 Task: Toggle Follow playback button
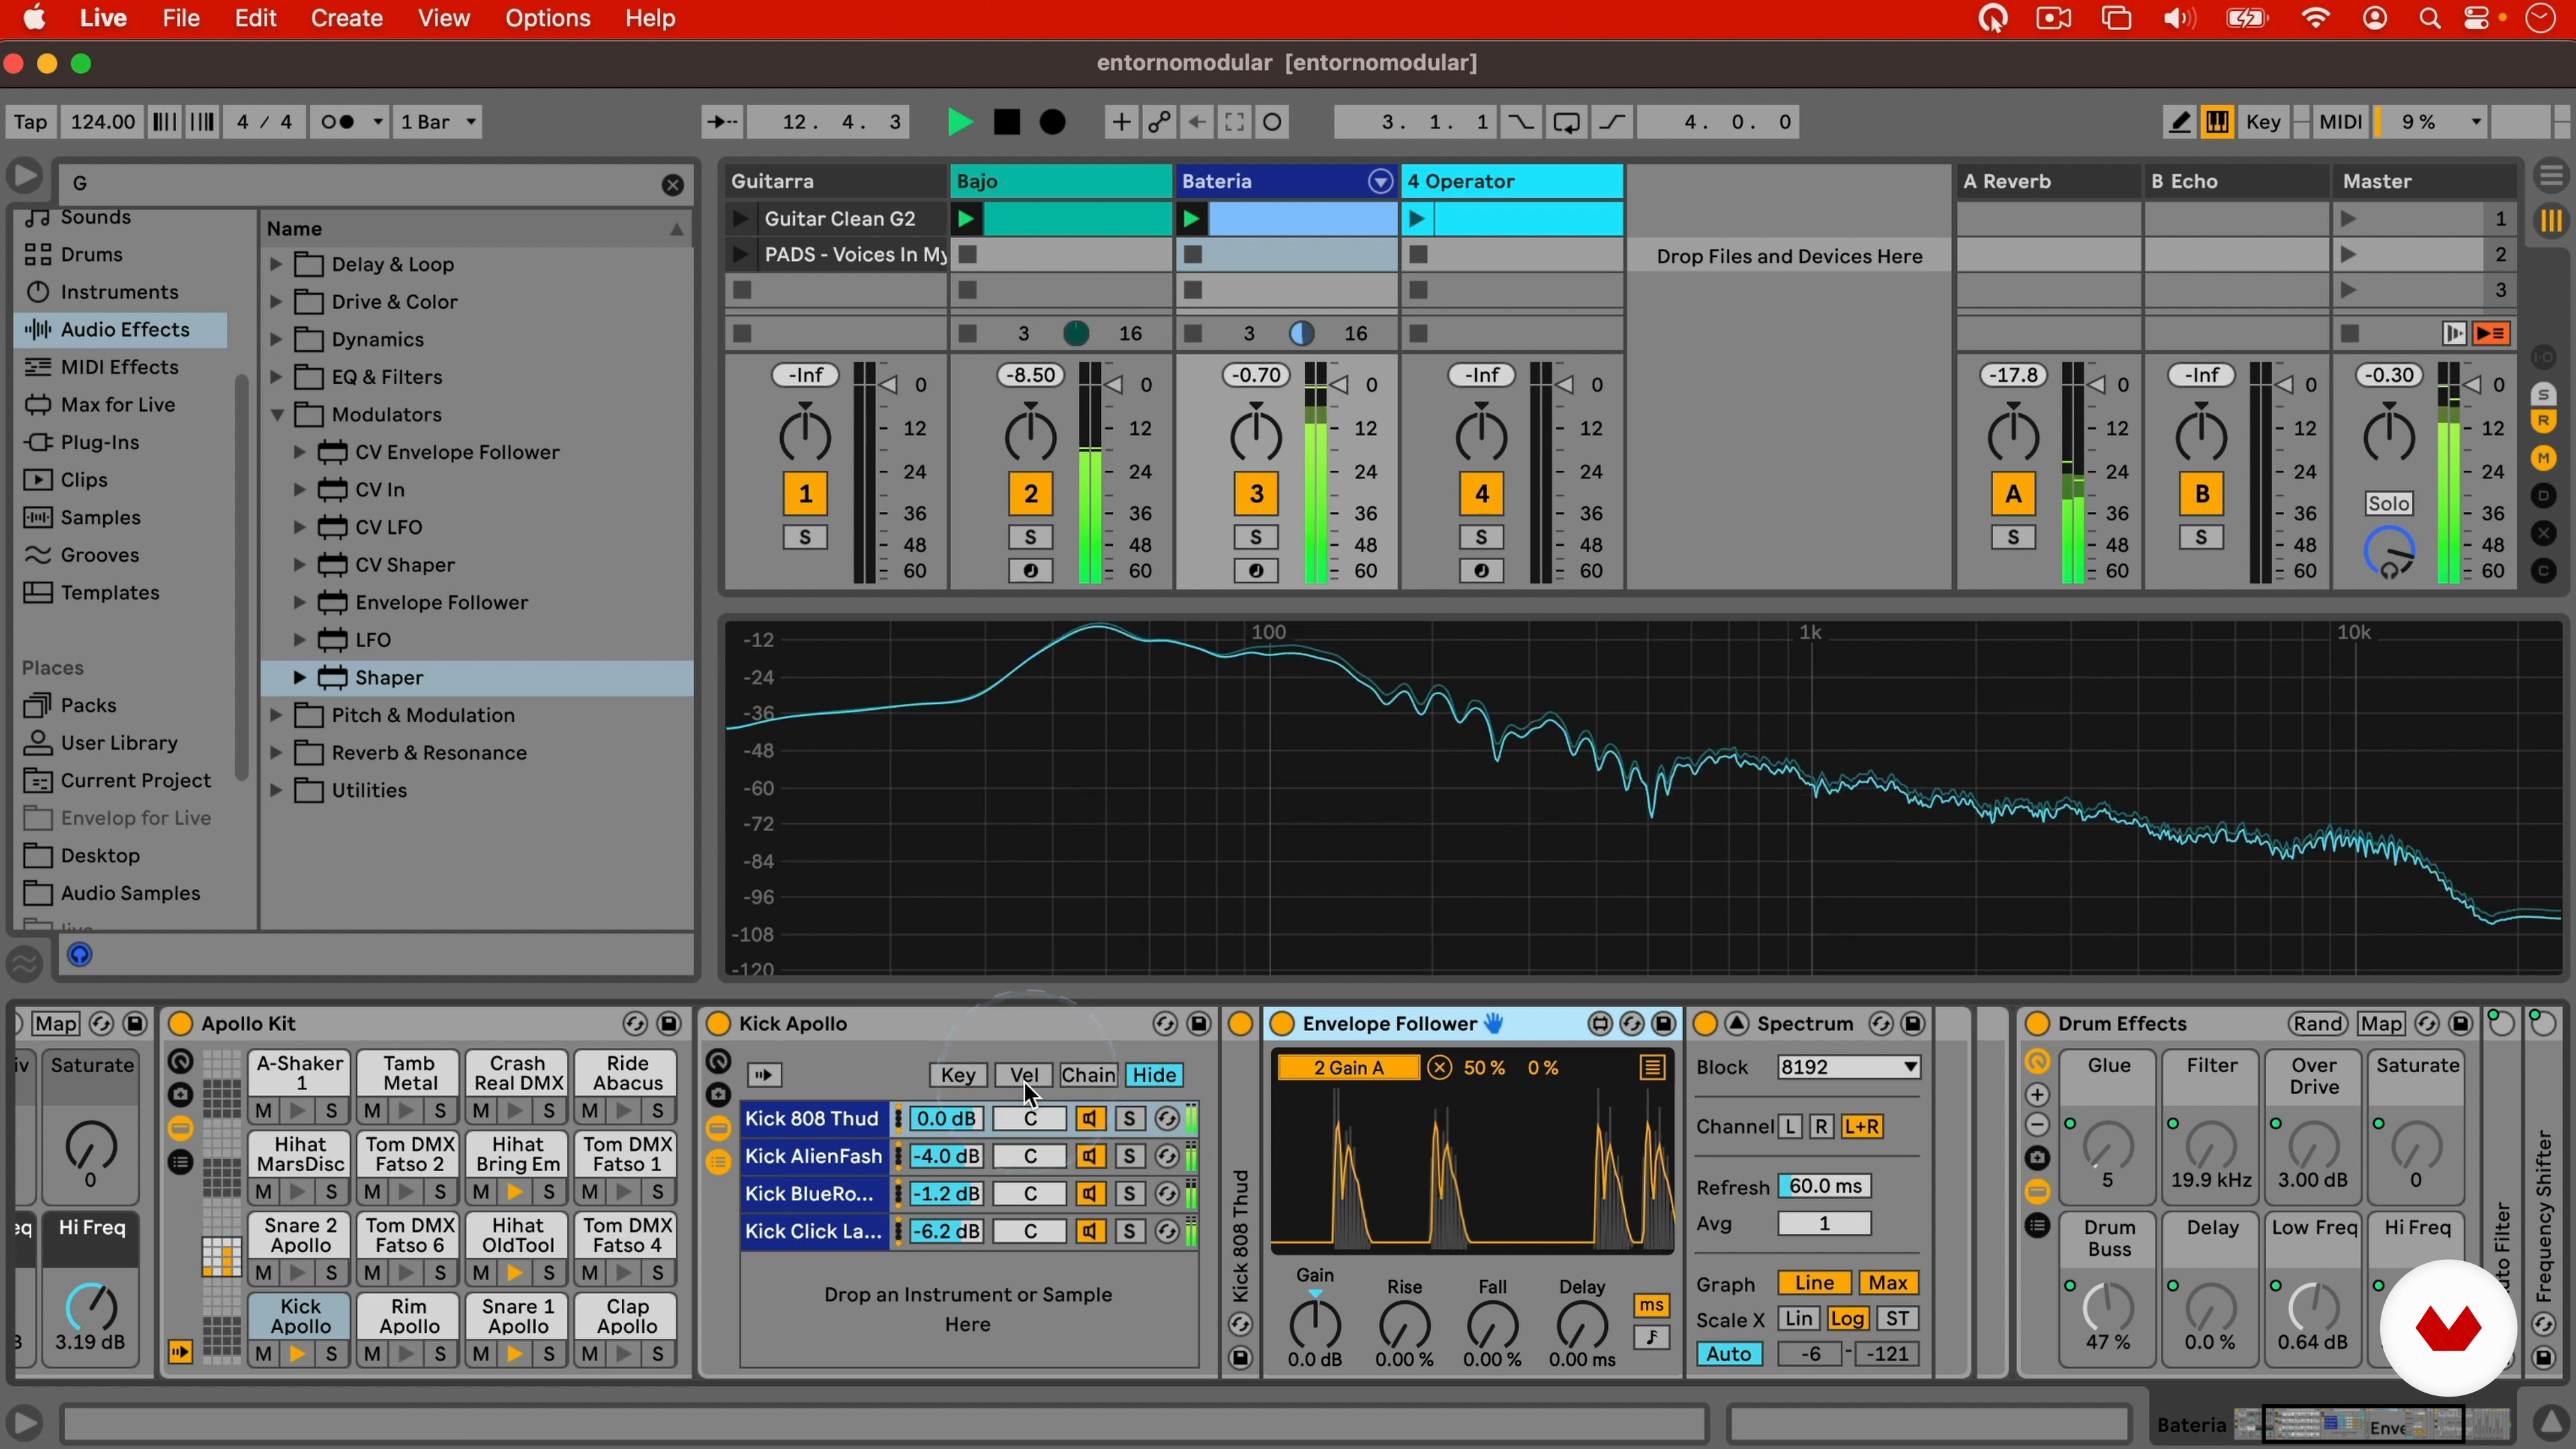pyautogui.click(x=722, y=122)
